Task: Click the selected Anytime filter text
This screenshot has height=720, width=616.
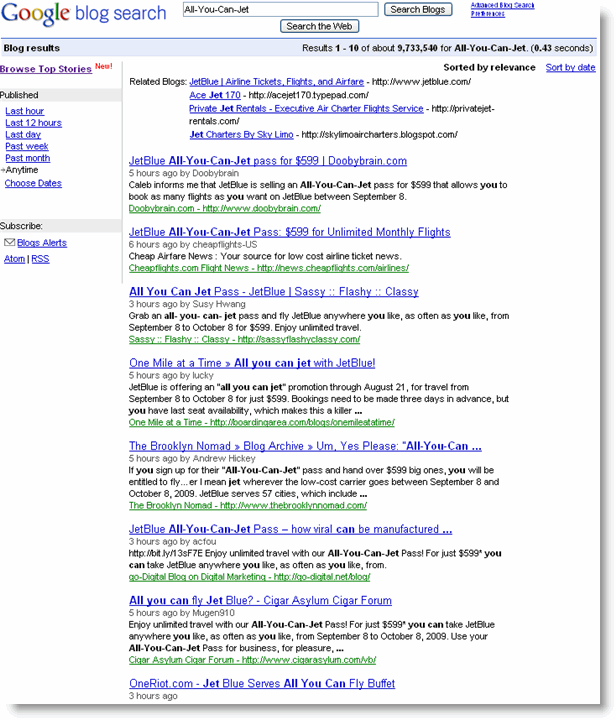Action: (x=22, y=170)
